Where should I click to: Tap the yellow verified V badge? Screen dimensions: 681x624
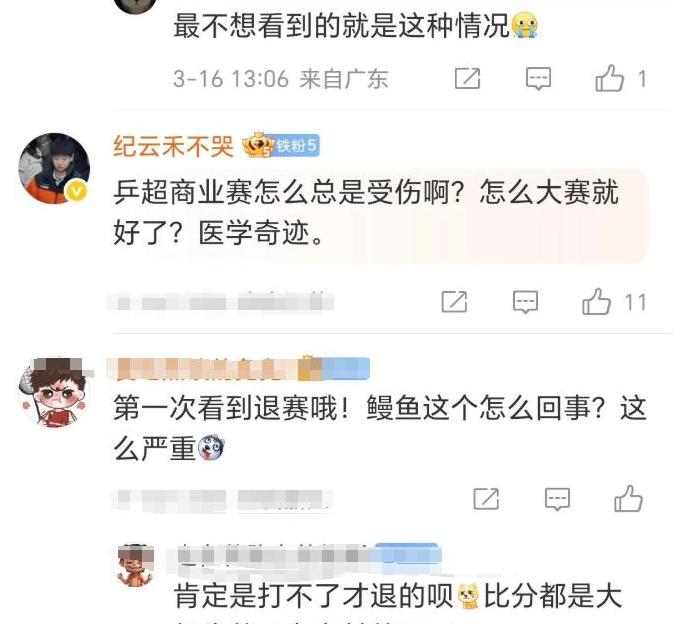coord(77,191)
